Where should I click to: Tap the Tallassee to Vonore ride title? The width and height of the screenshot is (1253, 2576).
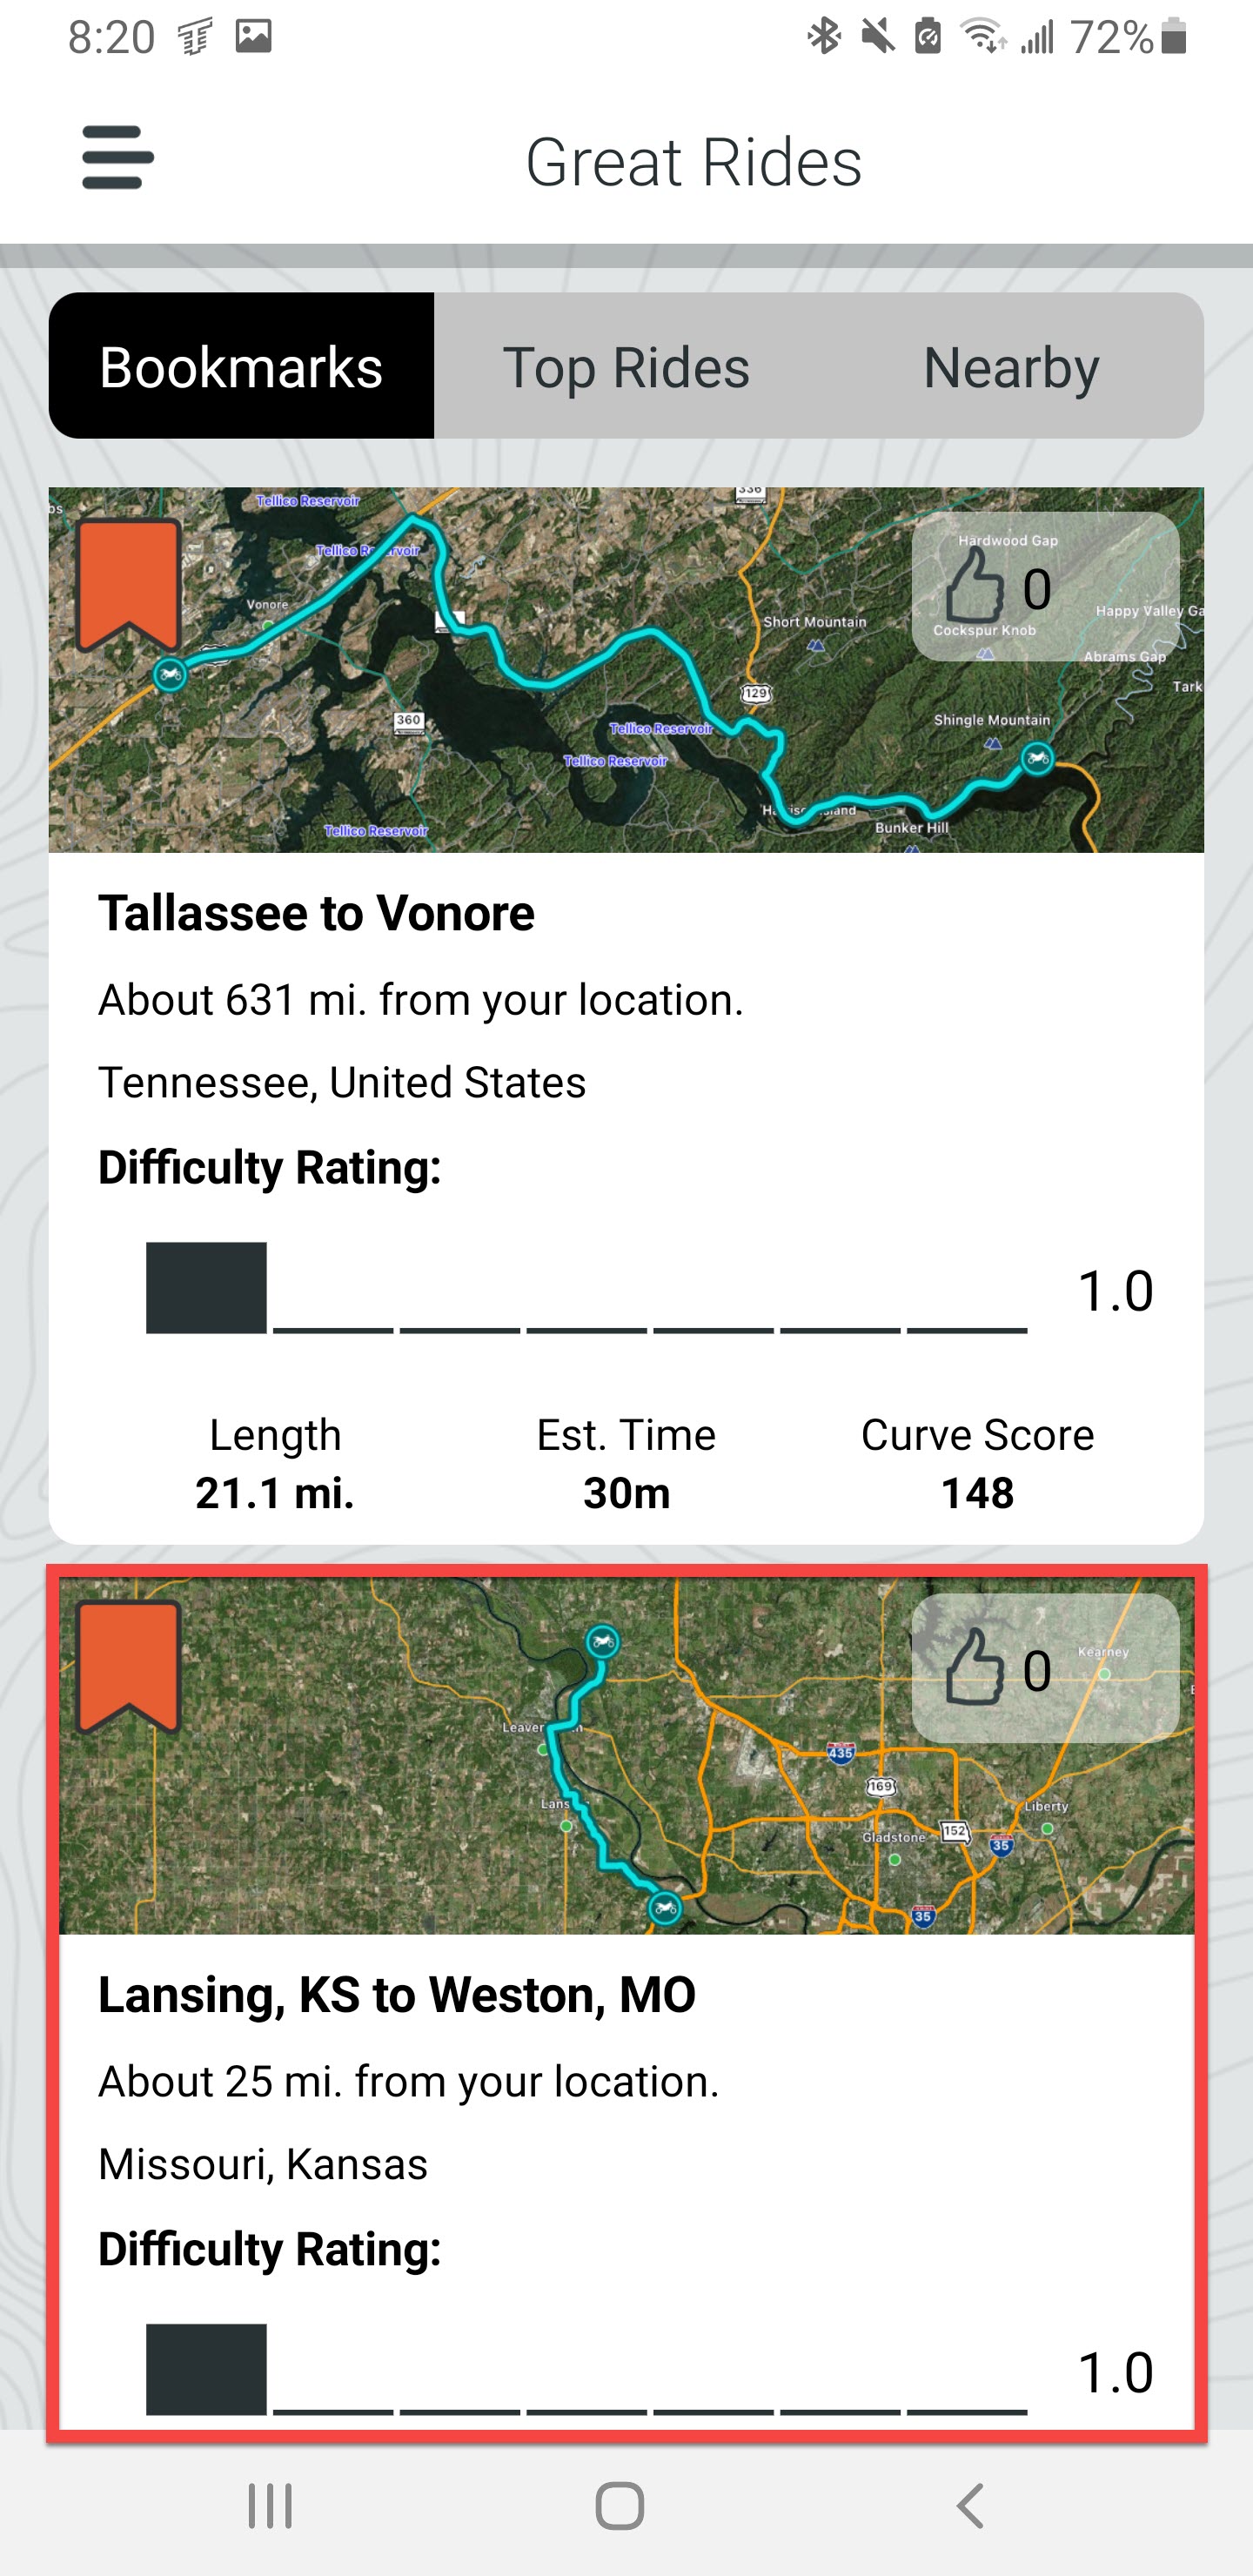click(x=316, y=913)
